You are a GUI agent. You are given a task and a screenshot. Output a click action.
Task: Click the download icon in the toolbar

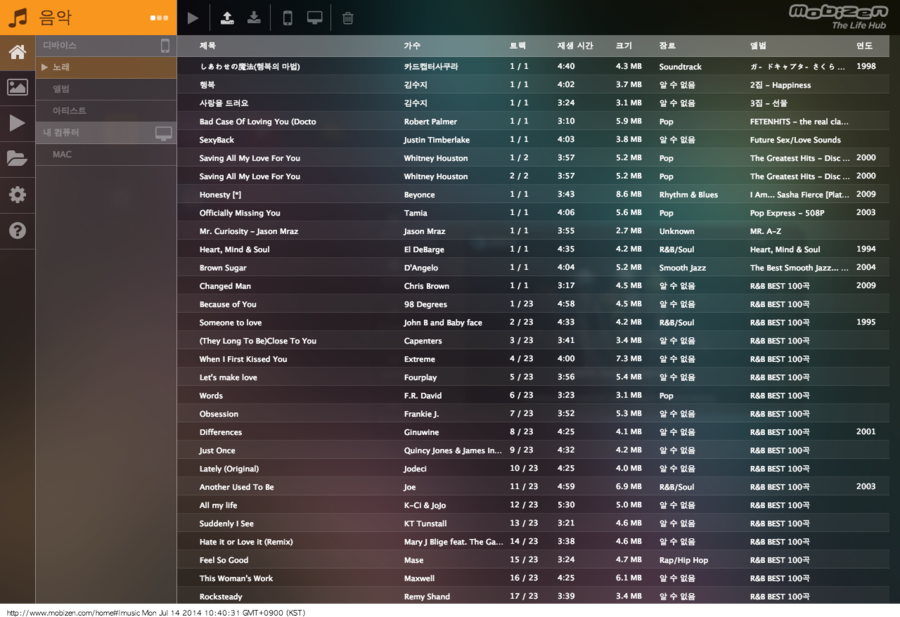point(254,18)
